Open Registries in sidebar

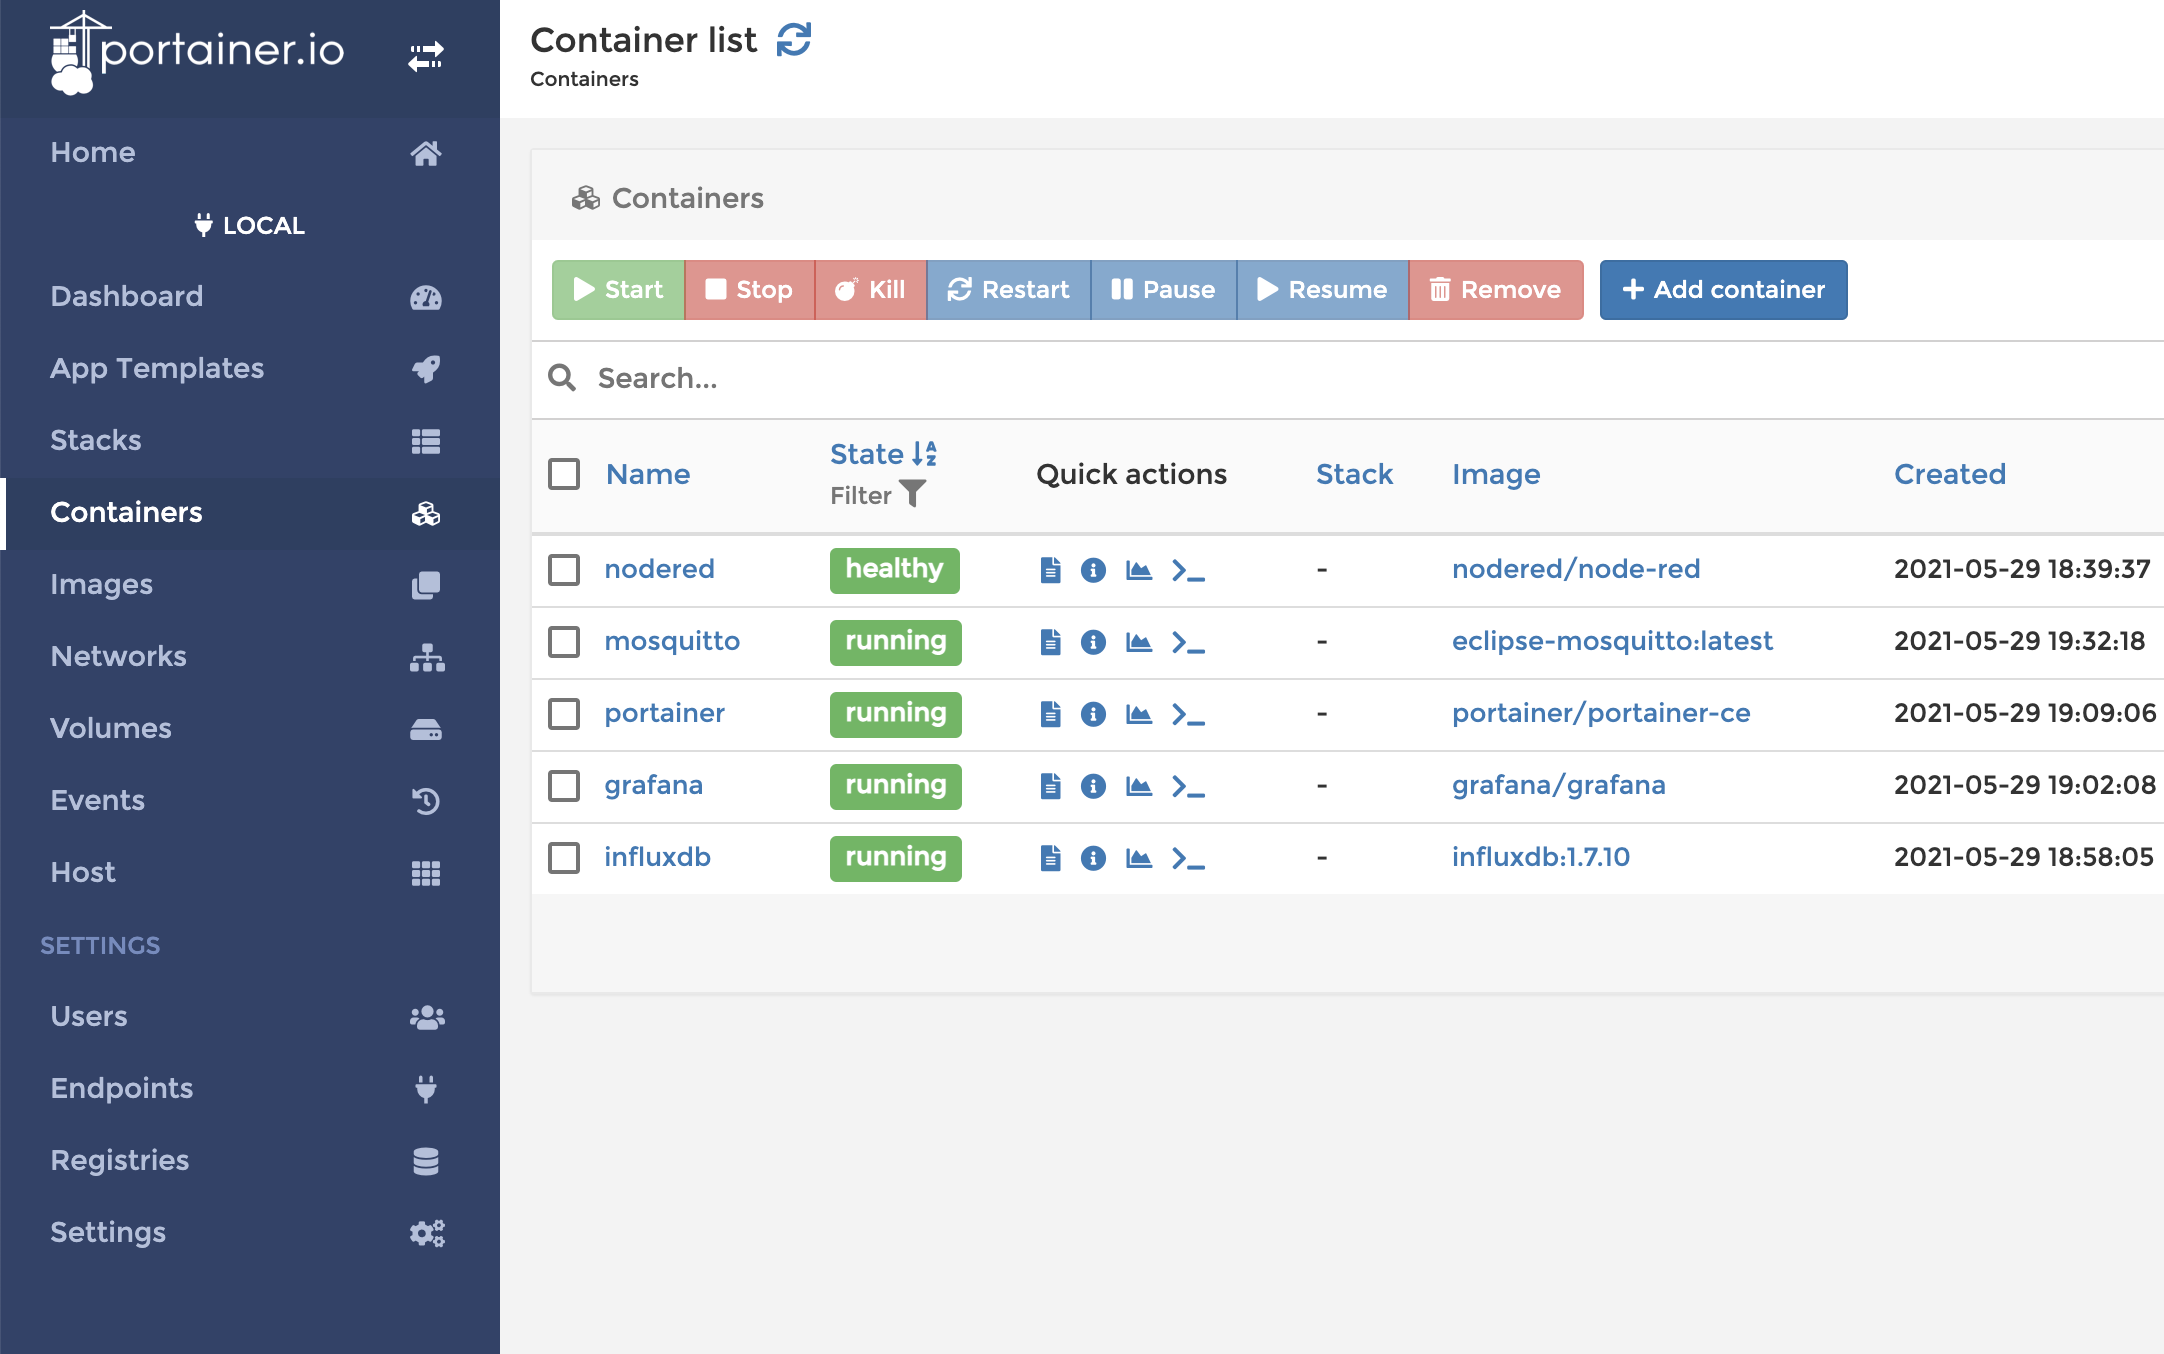pos(250,1160)
